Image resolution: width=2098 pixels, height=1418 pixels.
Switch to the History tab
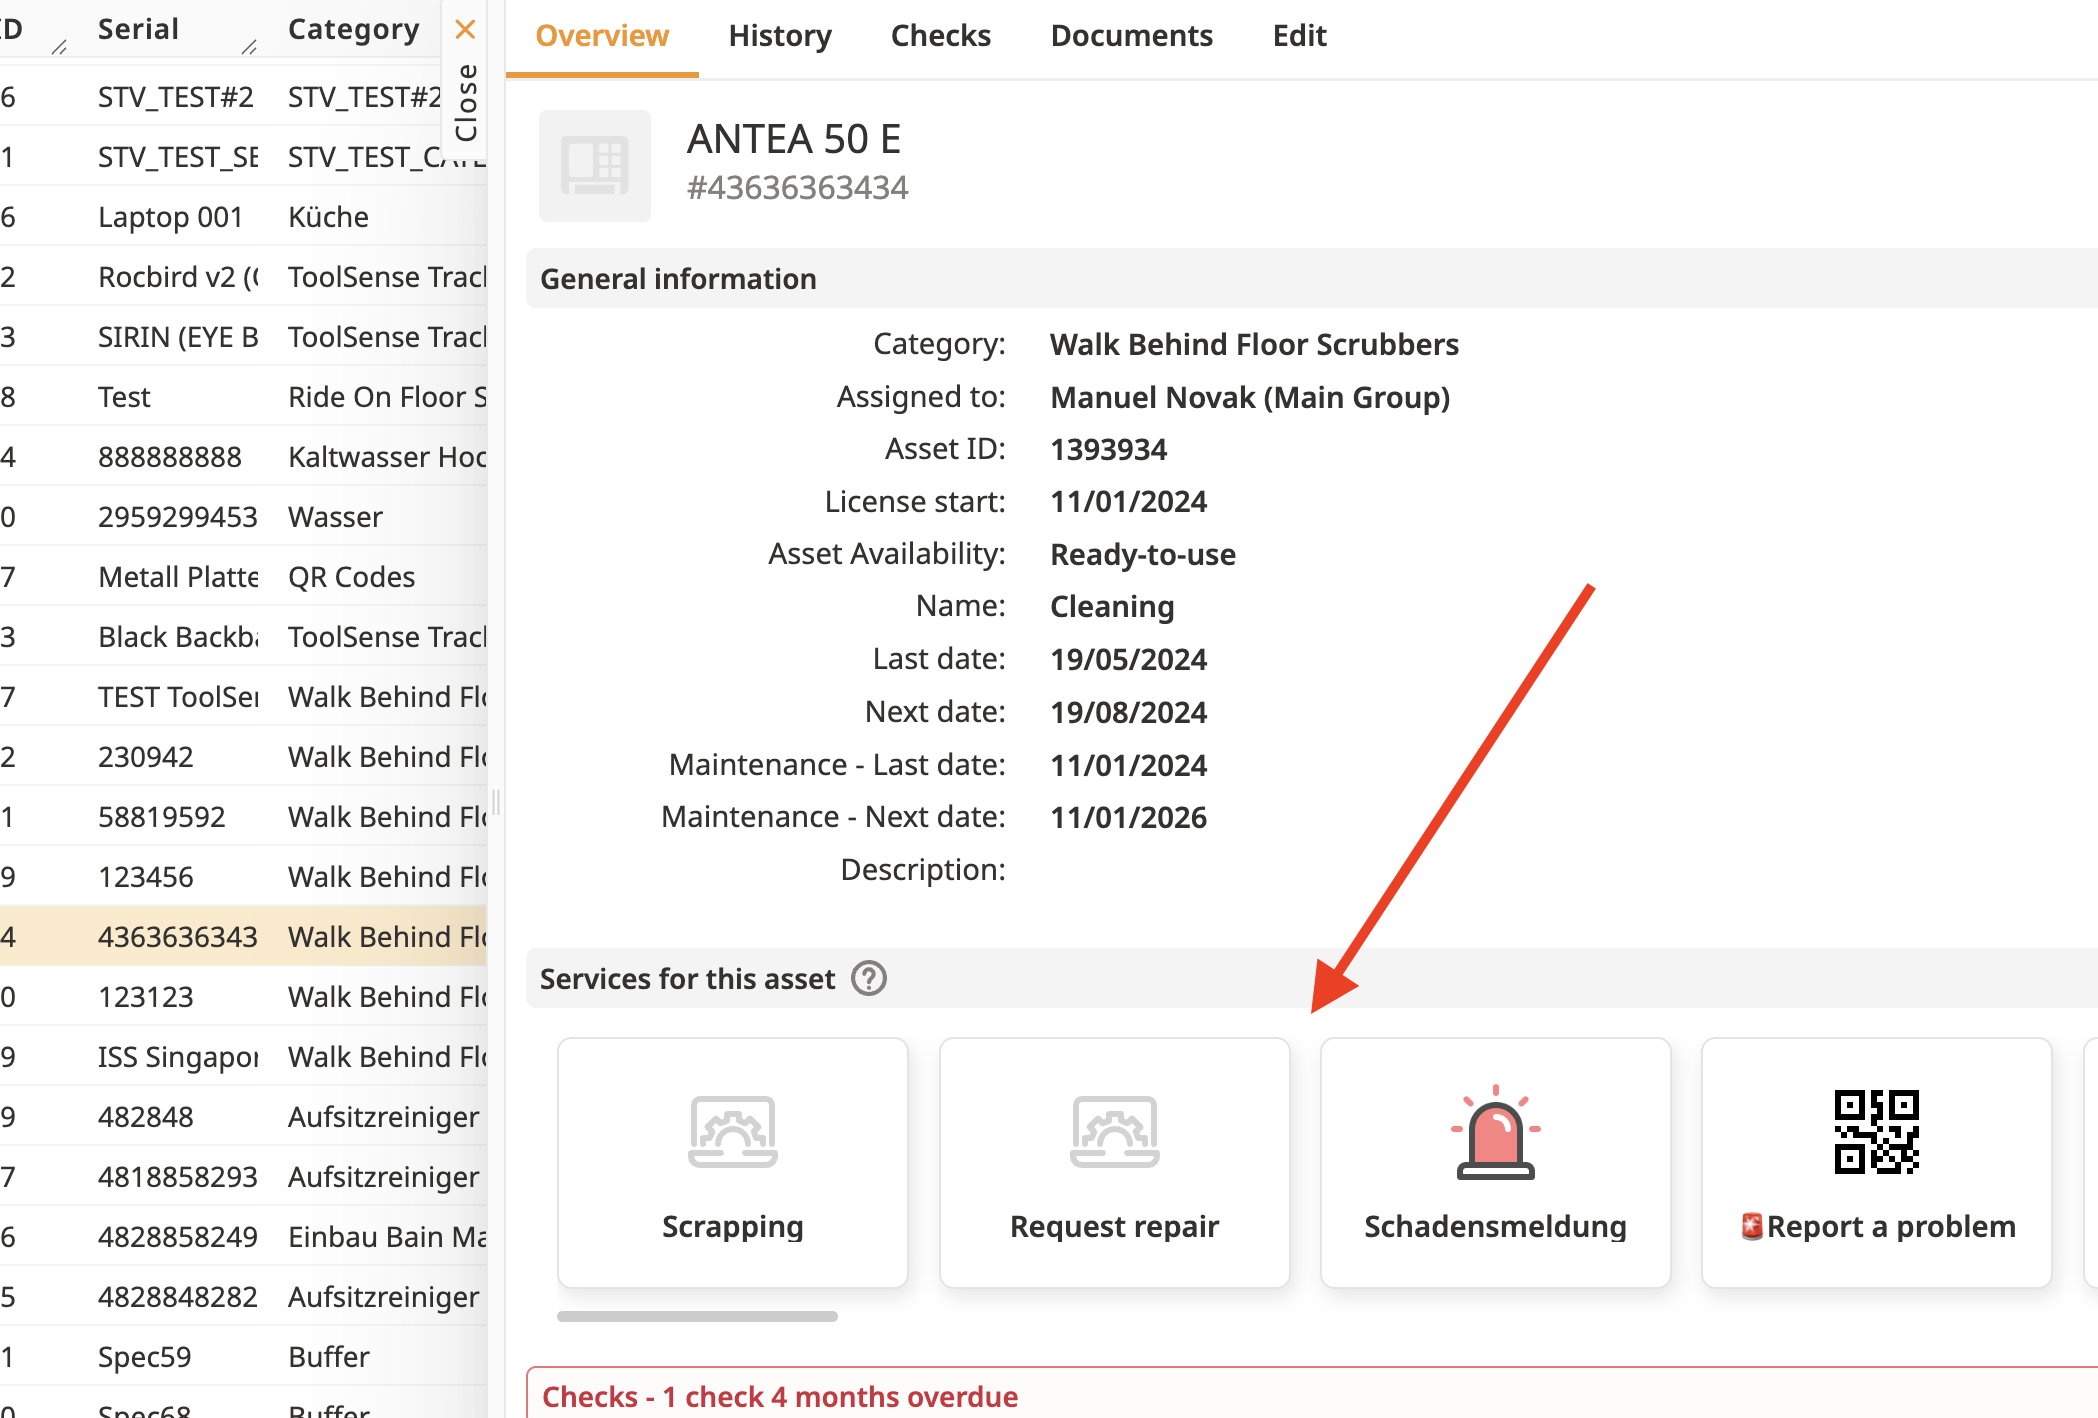780,36
